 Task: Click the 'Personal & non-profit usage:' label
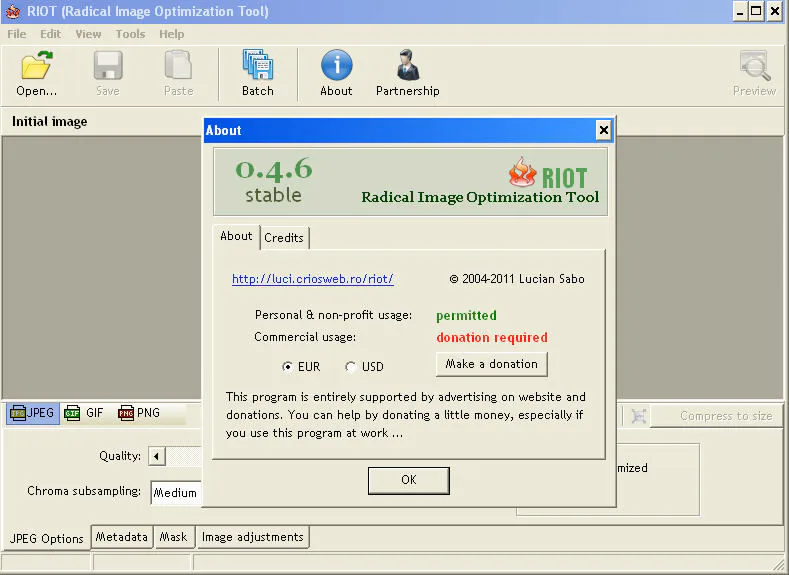[x=333, y=315]
